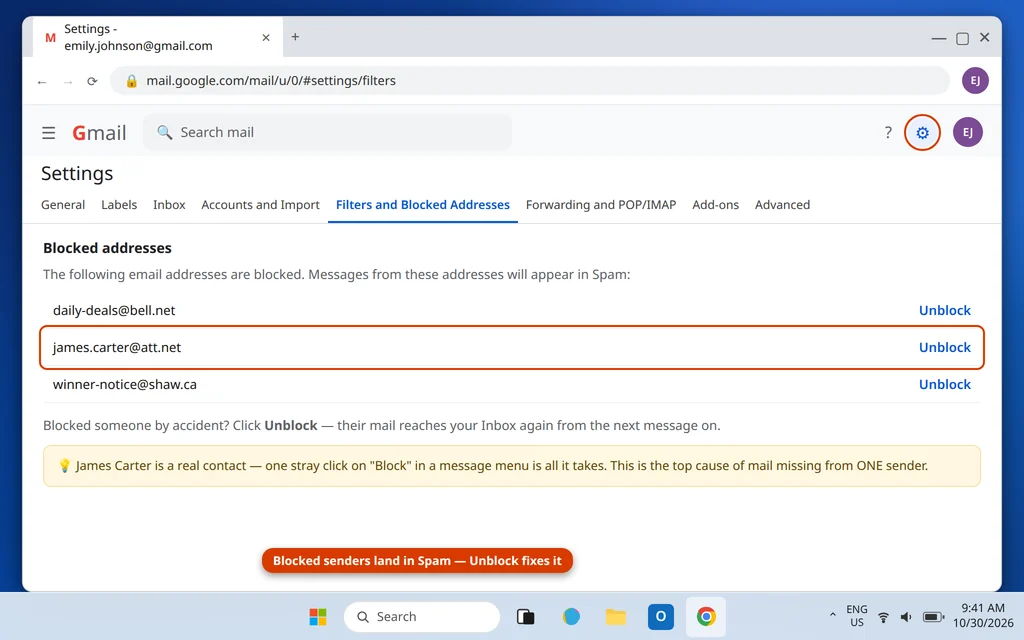Screen dimensions: 1024x640
Task: Go forward with the browser forward arrow
Action: pos(67,82)
